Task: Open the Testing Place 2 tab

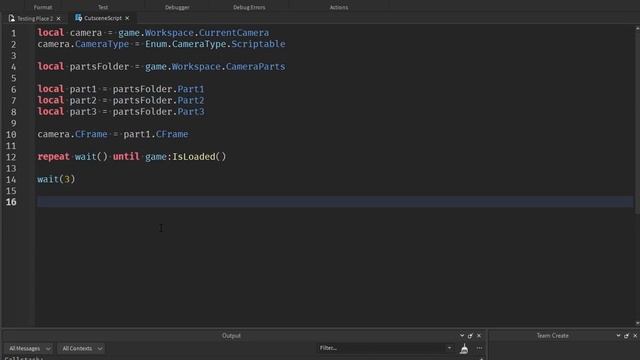Action: [x=35, y=18]
